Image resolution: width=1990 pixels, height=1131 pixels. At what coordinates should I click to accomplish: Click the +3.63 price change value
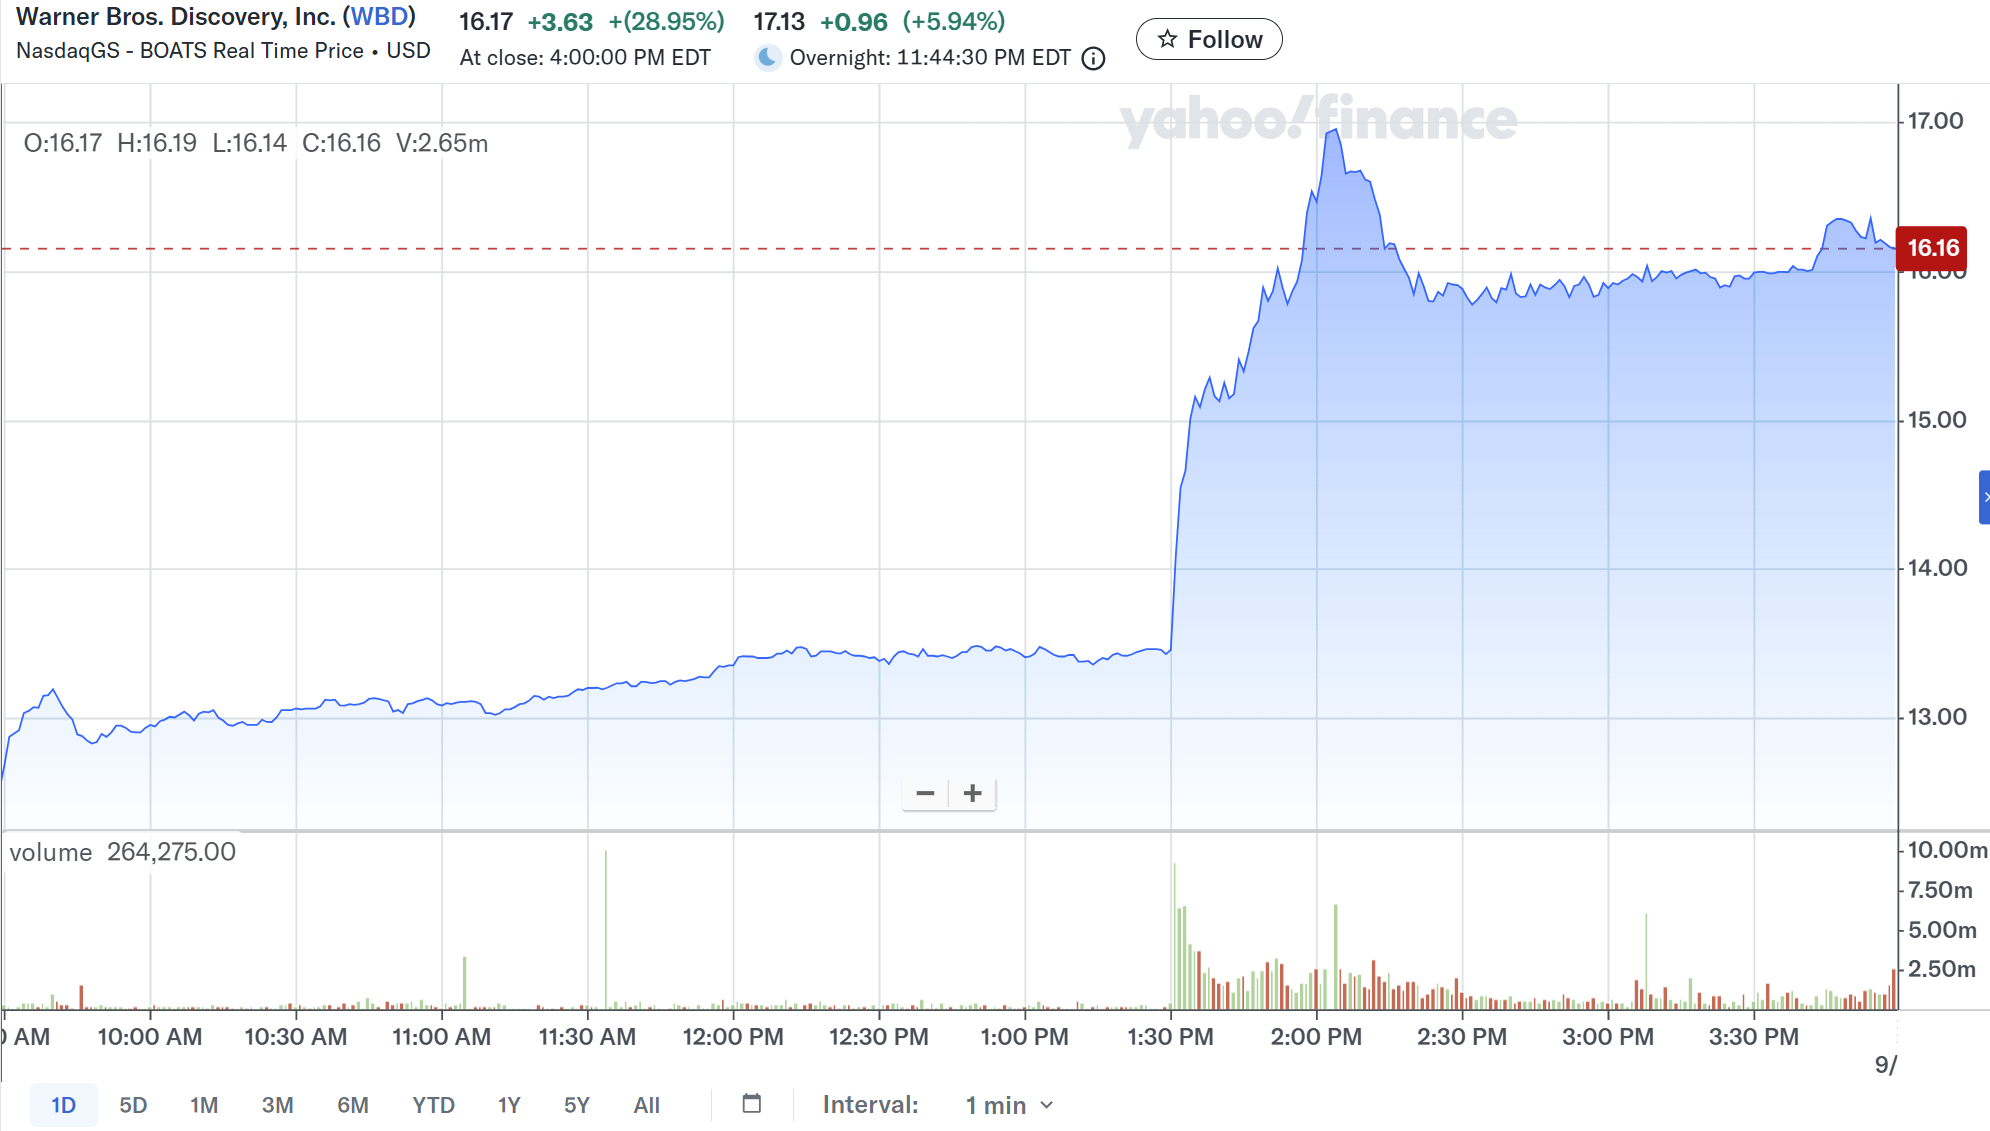tap(560, 22)
